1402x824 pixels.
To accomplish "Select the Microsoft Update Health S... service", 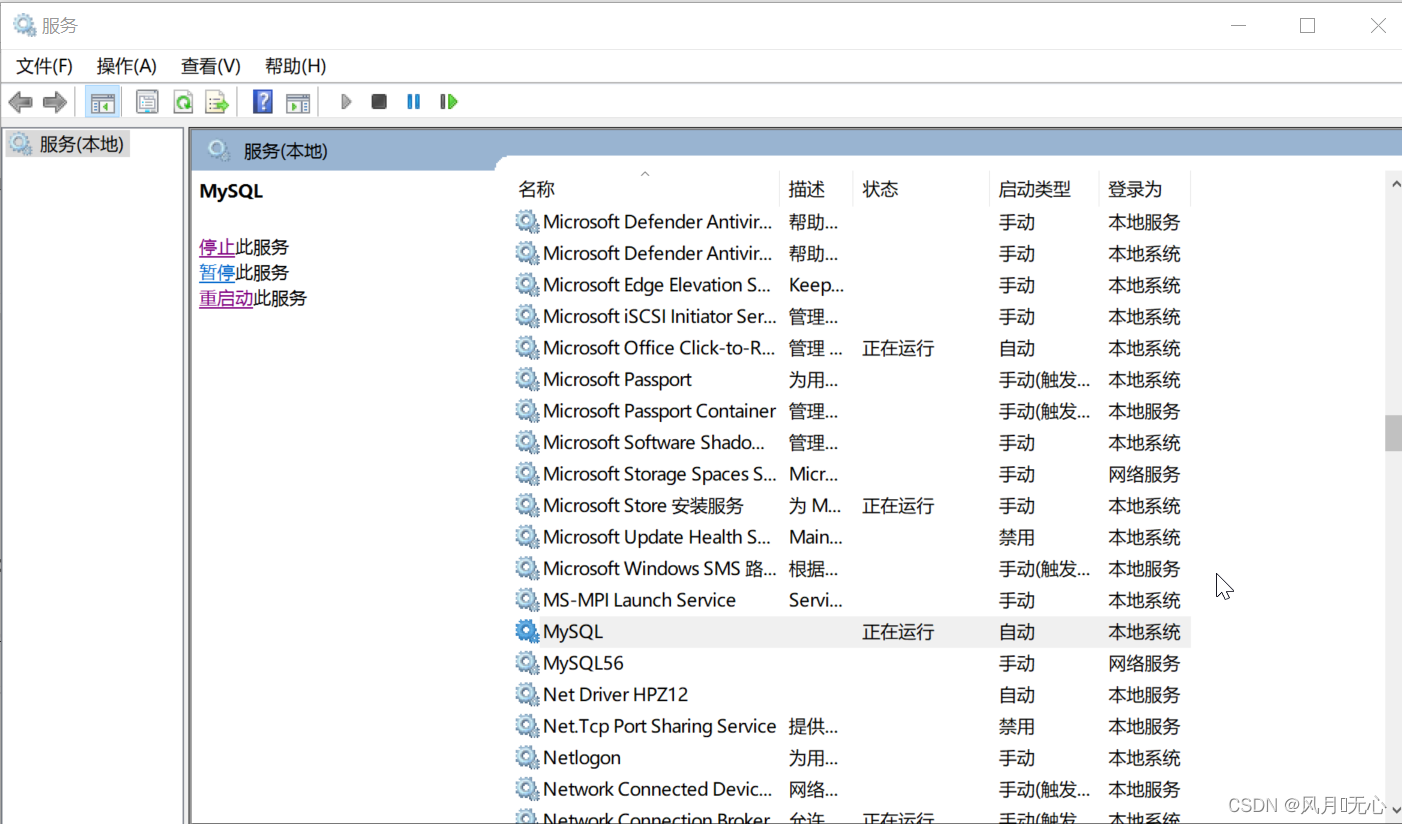I will tap(851, 537).
